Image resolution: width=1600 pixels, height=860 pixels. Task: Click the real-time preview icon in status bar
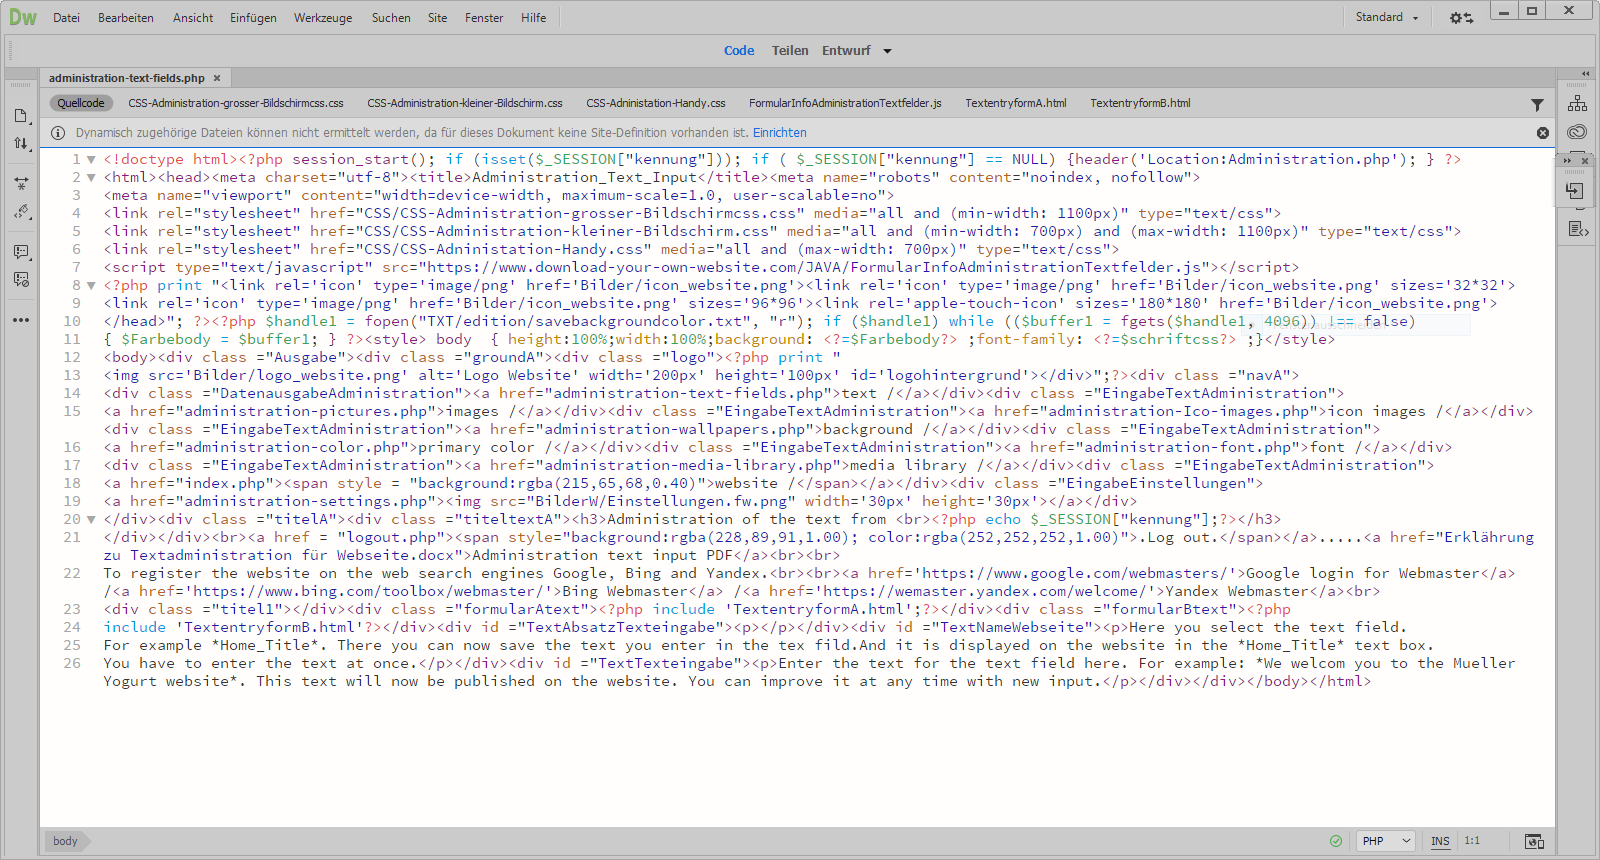click(x=1534, y=841)
